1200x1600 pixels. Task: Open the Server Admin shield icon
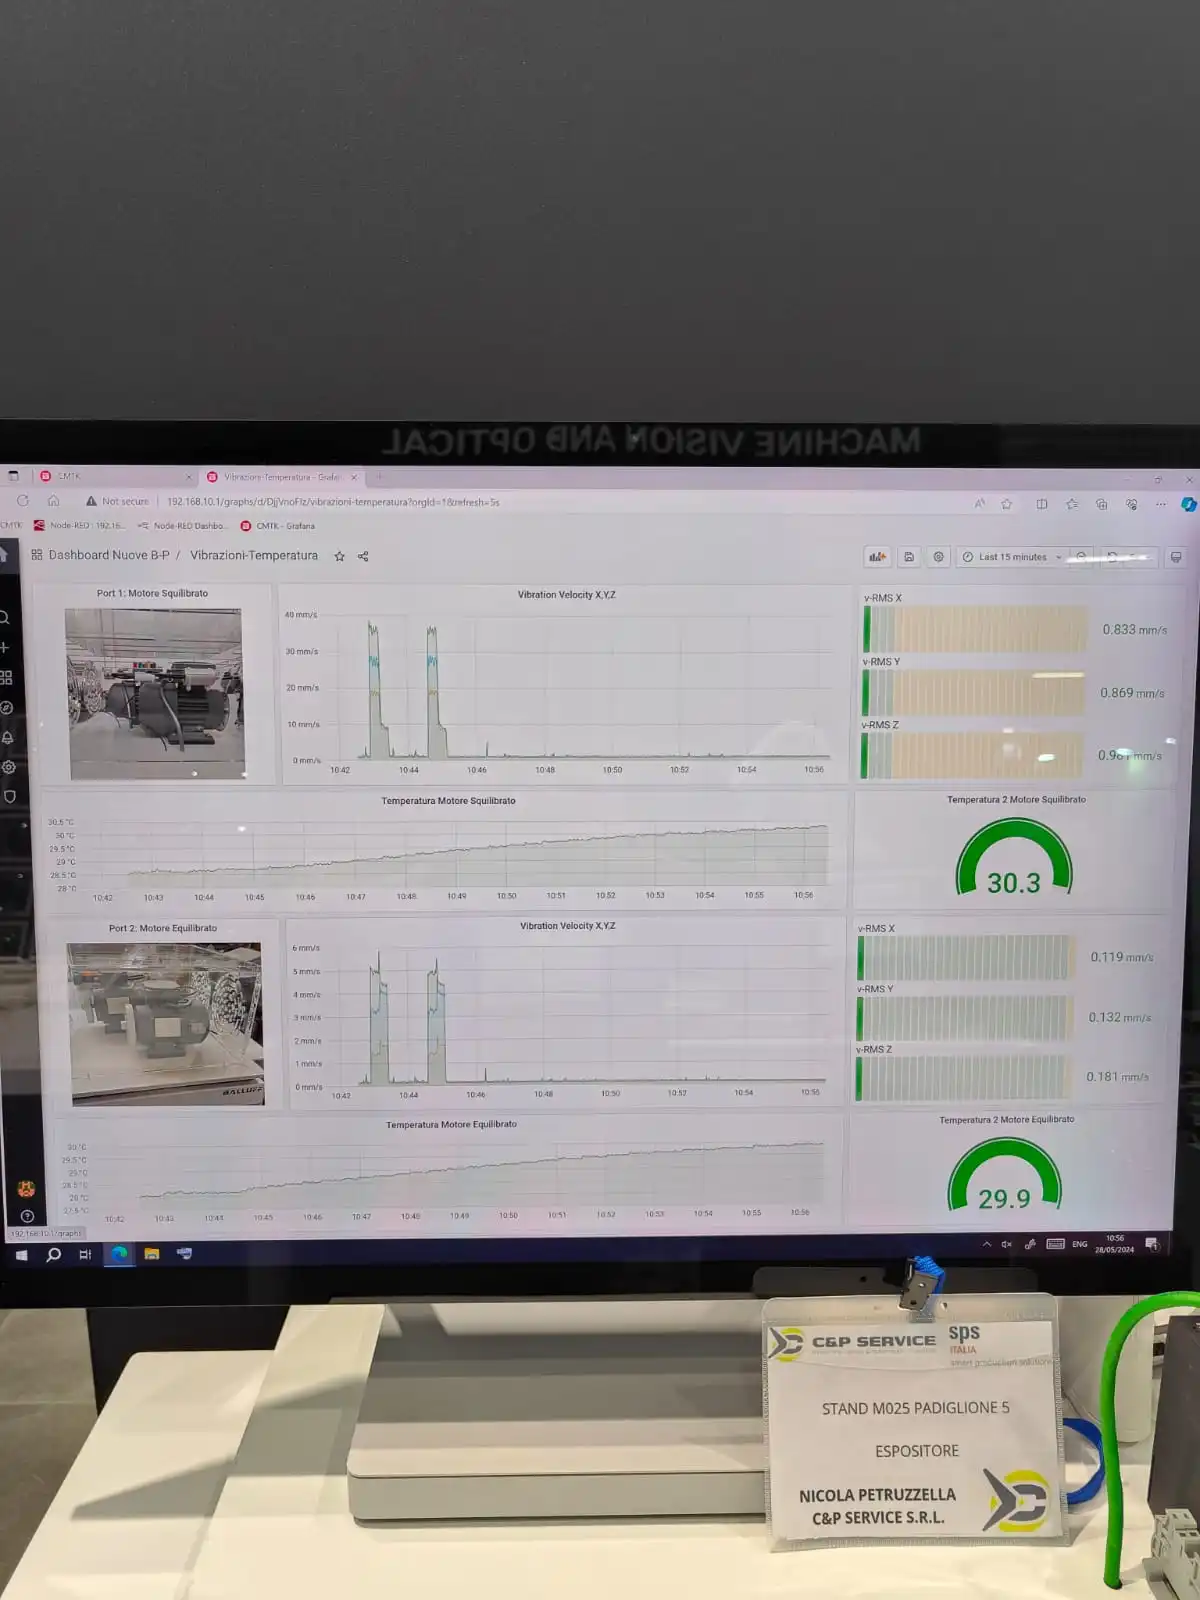[9, 797]
